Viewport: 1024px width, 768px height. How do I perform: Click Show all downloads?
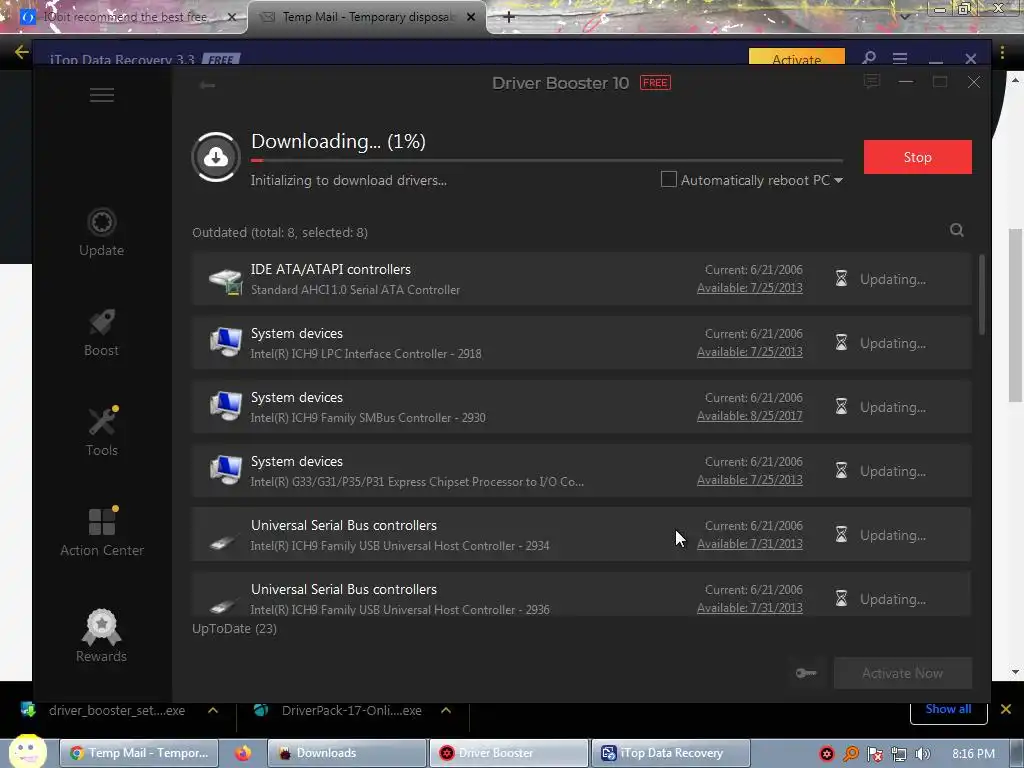point(948,709)
